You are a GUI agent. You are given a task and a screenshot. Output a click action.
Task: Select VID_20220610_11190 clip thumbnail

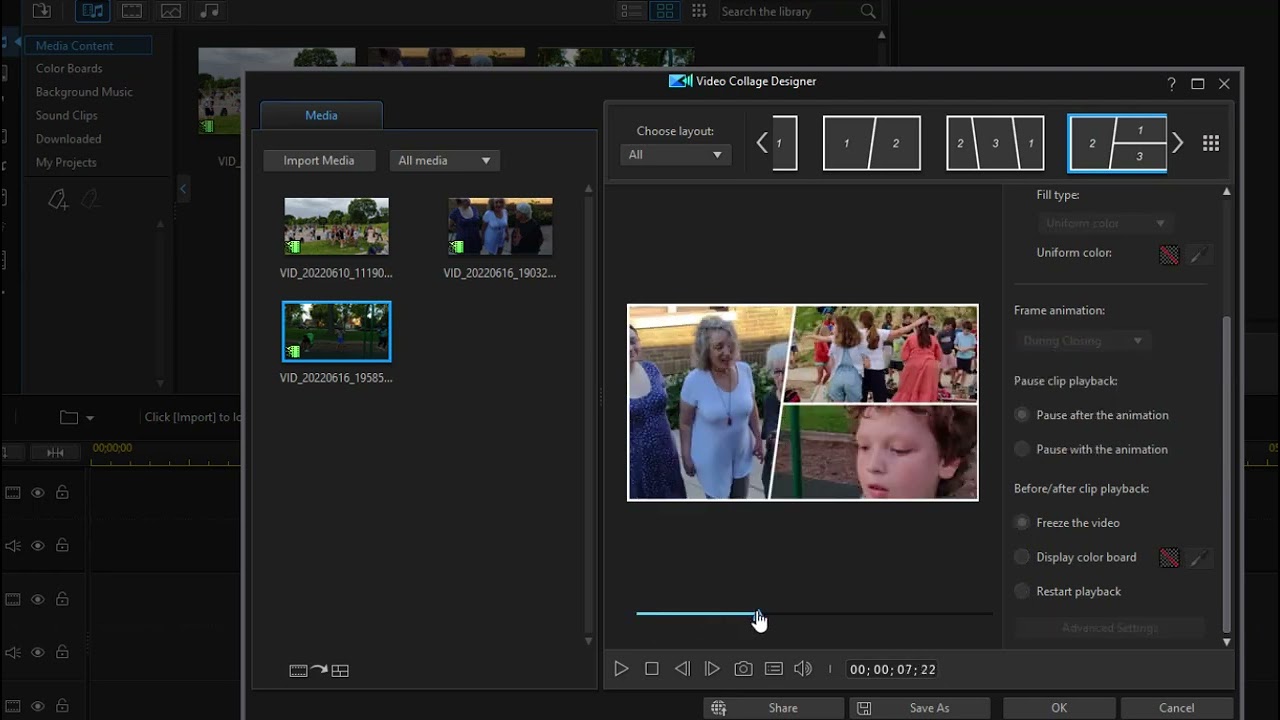(336, 226)
